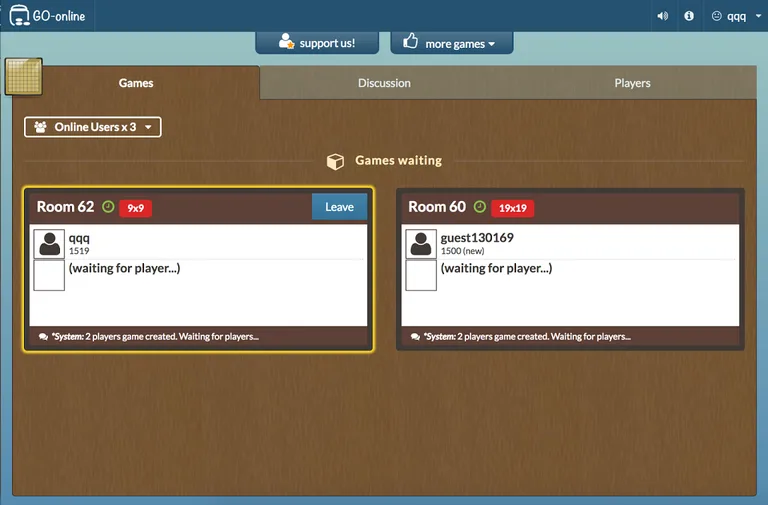Expand the more games dropdown
Screen dimensions: 768x505
(452, 43)
